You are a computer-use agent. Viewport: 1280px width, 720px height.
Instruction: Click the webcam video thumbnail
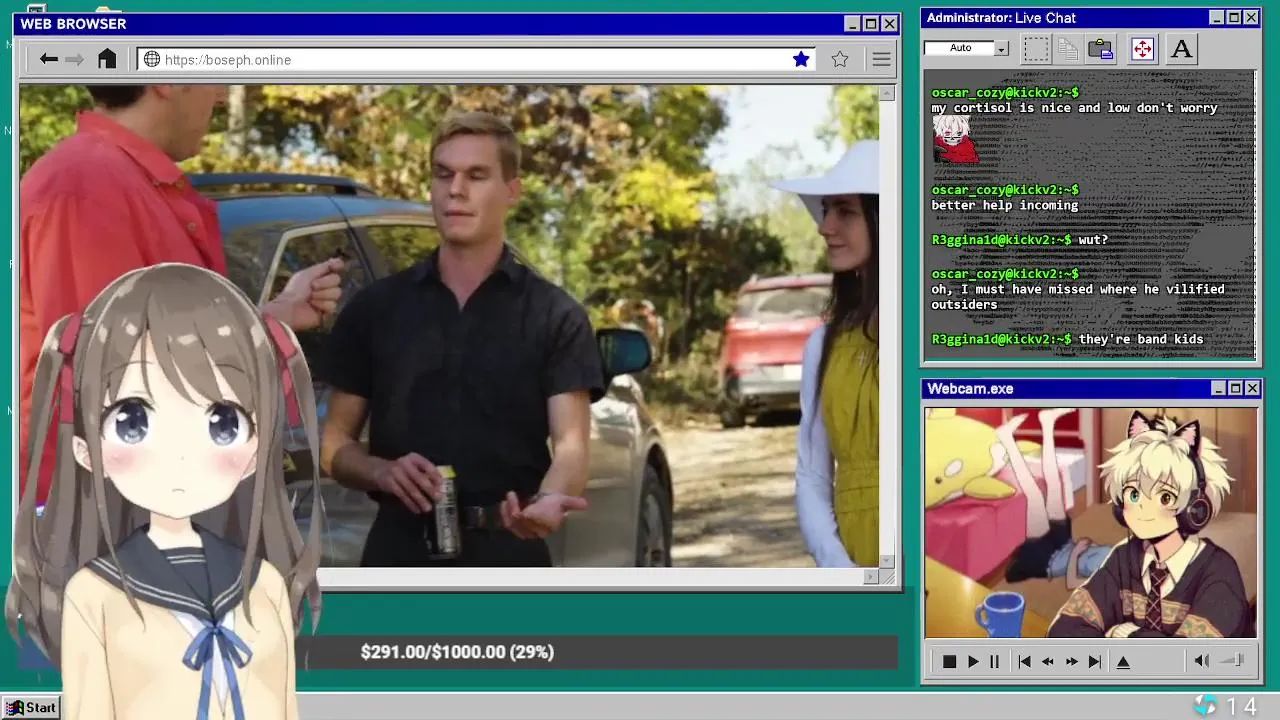pyautogui.click(x=1091, y=522)
